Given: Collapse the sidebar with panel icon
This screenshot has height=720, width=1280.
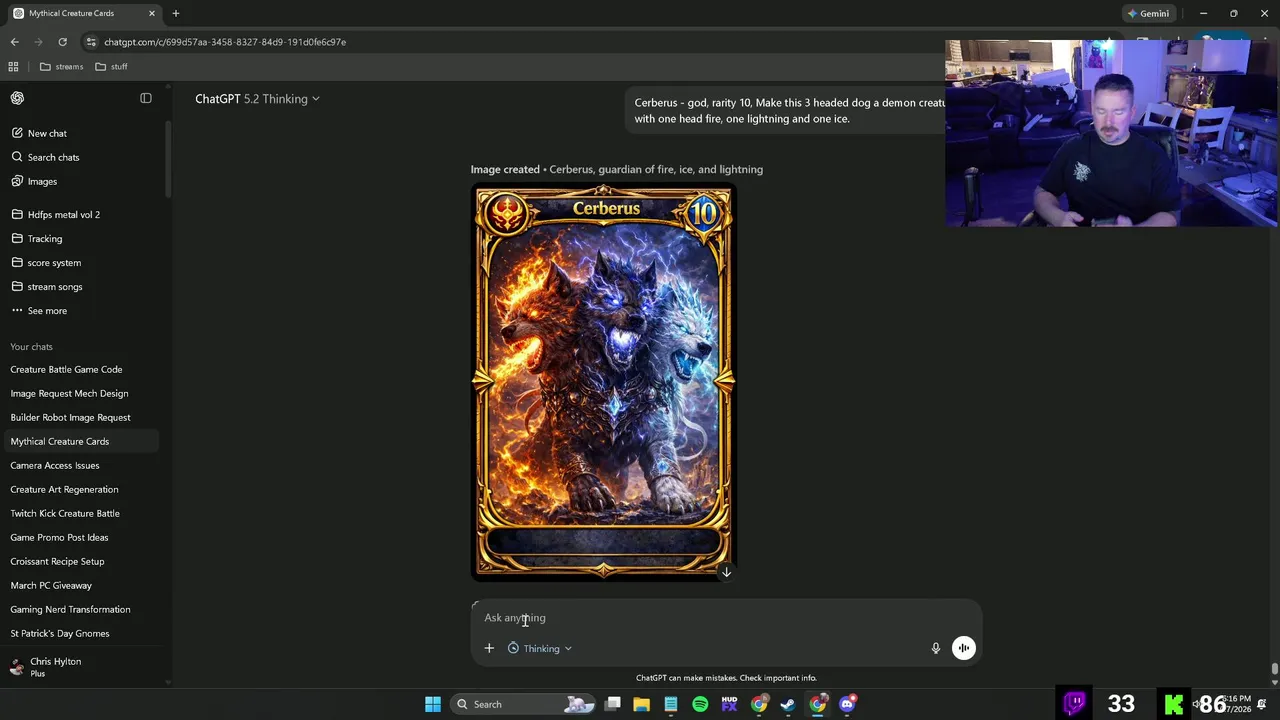Looking at the screenshot, I should tap(146, 98).
